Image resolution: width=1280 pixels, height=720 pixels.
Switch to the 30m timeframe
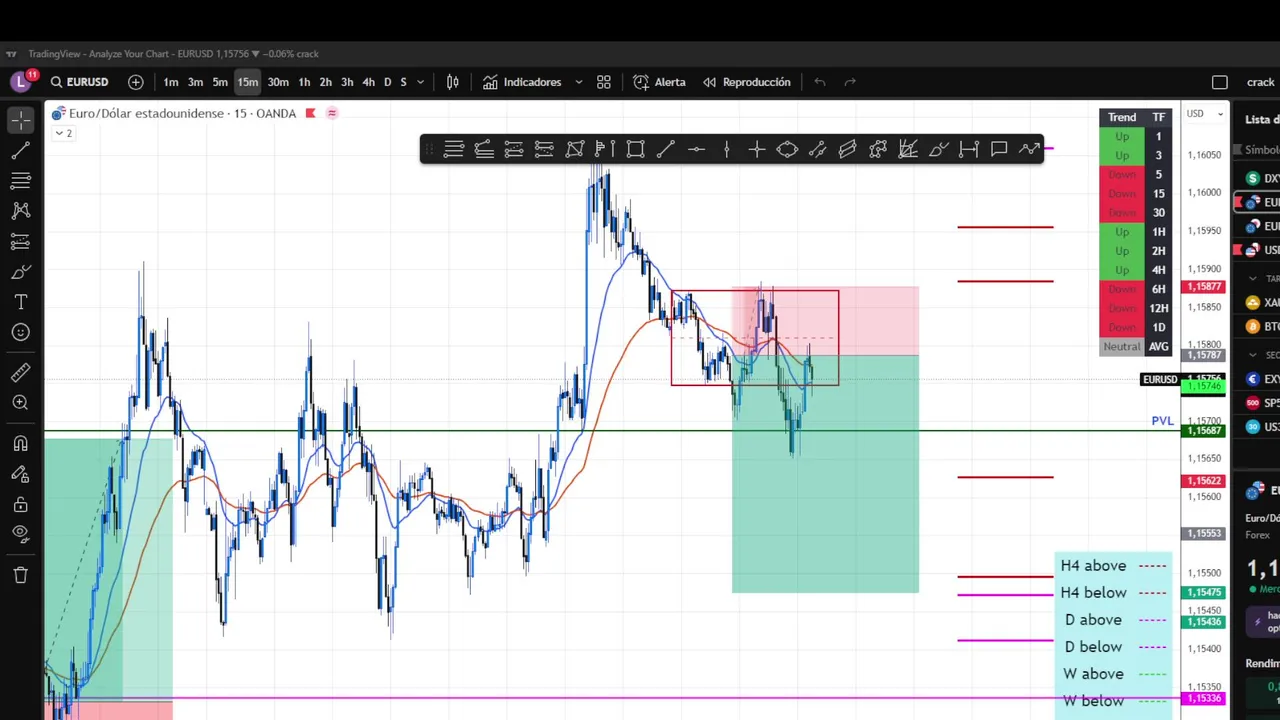pos(278,82)
